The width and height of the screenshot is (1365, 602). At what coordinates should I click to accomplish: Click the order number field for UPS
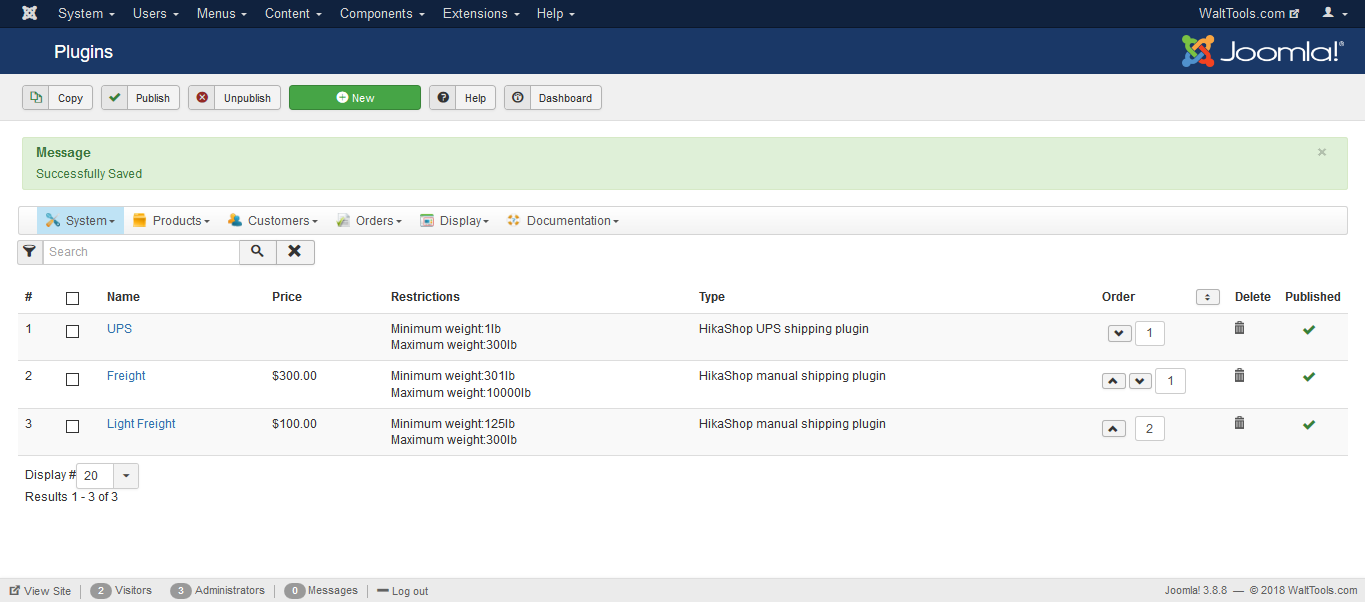coord(1150,334)
